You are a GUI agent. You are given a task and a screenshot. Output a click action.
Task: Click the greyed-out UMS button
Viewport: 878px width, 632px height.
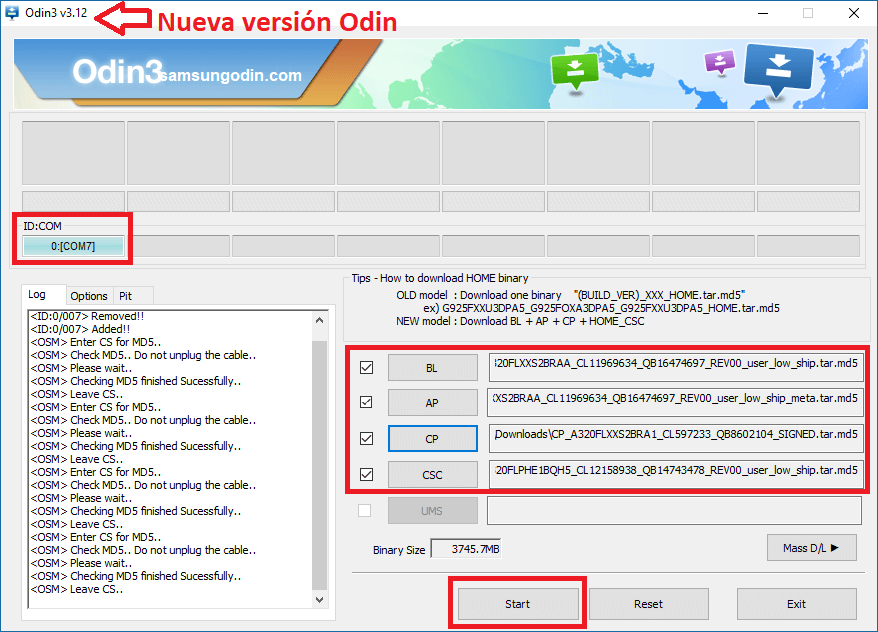click(x=432, y=511)
